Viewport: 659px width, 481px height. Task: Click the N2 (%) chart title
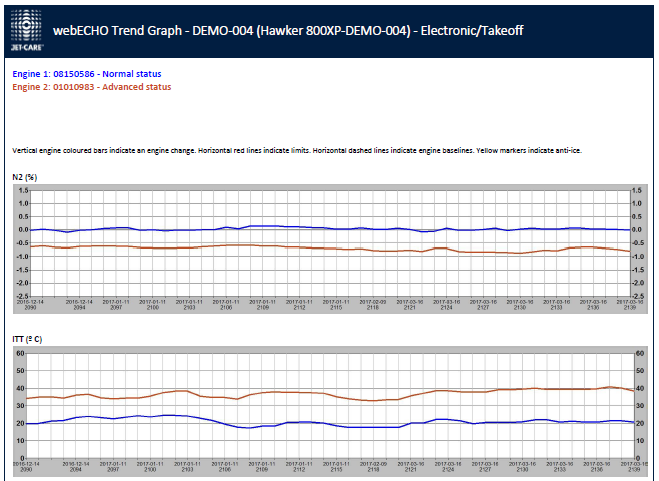tap(25, 177)
